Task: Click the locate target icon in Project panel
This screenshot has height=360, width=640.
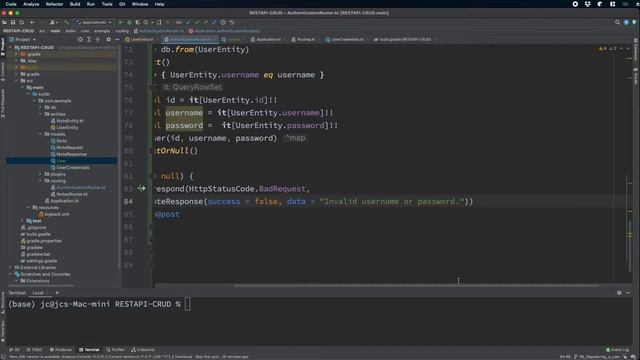Action: pos(80,39)
